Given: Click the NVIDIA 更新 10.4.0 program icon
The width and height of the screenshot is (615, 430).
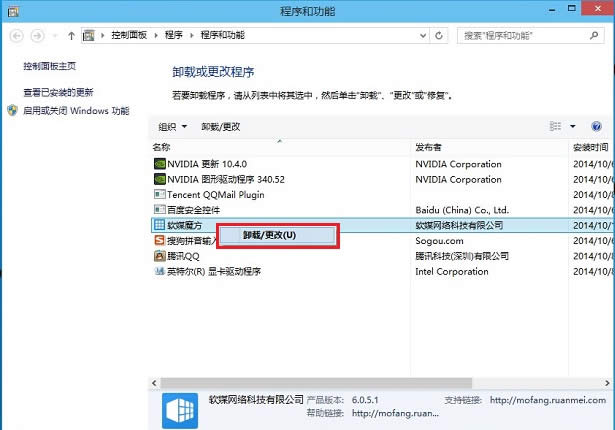Looking at the screenshot, I should [x=158, y=164].
